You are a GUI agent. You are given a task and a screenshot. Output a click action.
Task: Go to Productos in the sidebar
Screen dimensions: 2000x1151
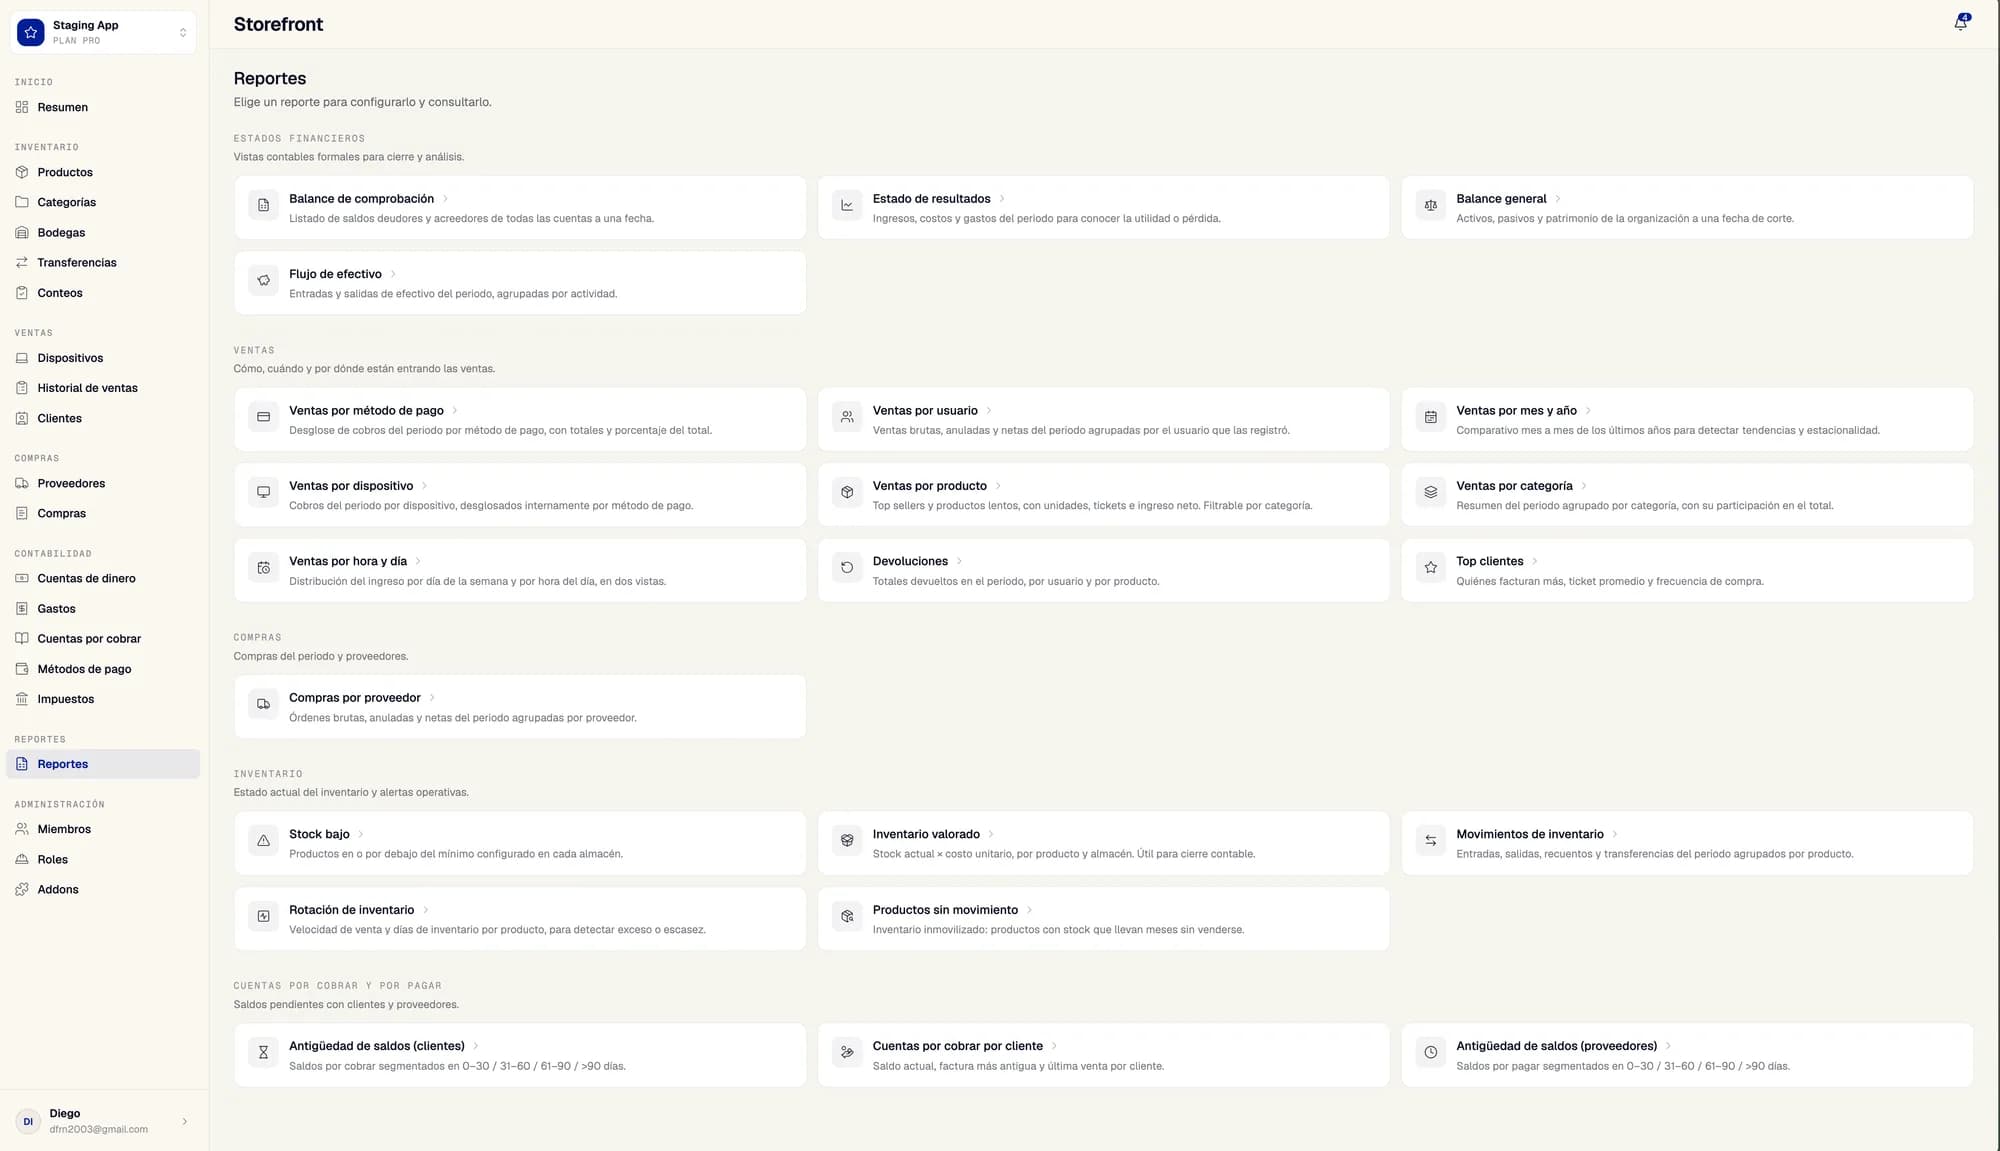click(103, 172)
